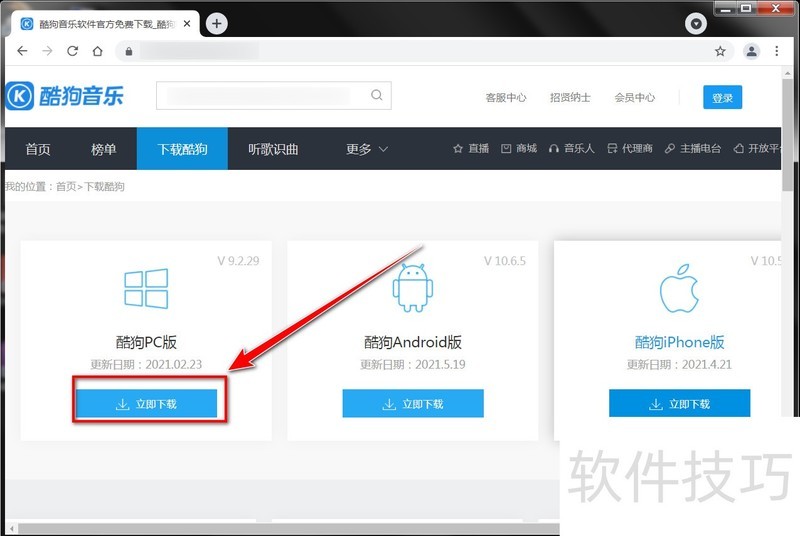Click the vertical scrollbar thumb

(x=787, y=135)
